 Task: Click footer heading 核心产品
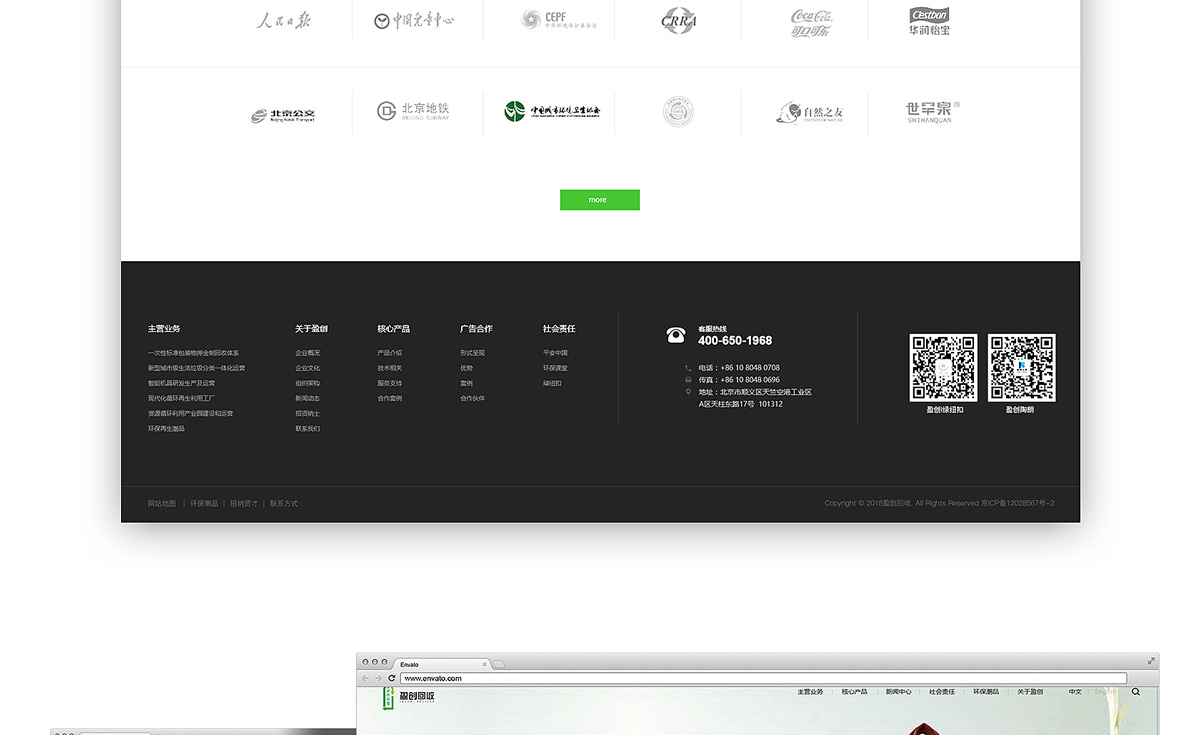(393, 329)
